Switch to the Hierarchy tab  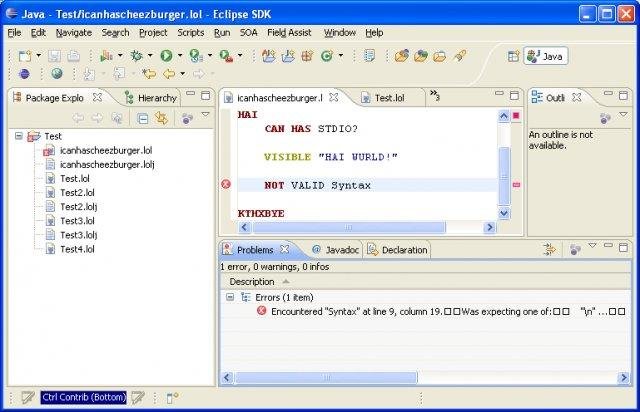click(x=151, y=98)
